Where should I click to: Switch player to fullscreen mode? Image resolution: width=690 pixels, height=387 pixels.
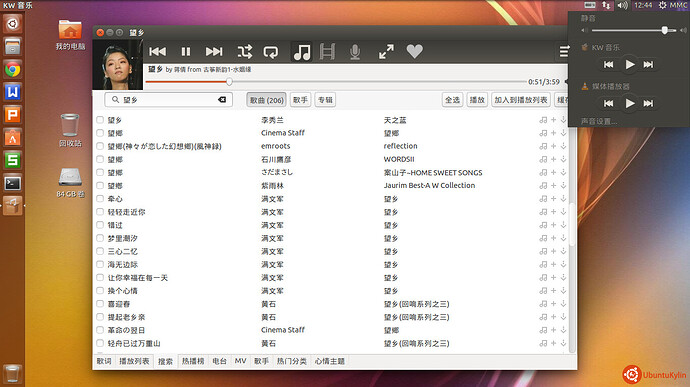pyautogui.click(x=386, y=52)
